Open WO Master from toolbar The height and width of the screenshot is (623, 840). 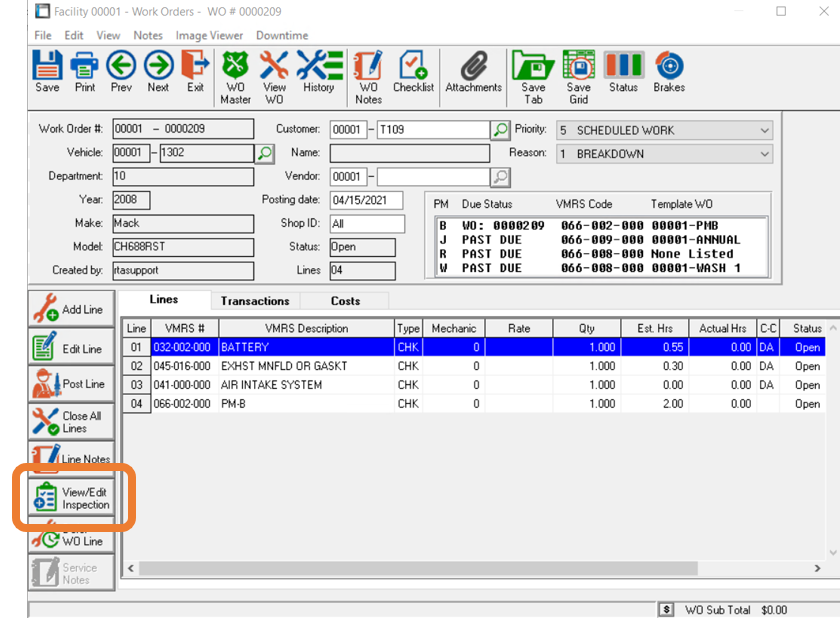236,77
